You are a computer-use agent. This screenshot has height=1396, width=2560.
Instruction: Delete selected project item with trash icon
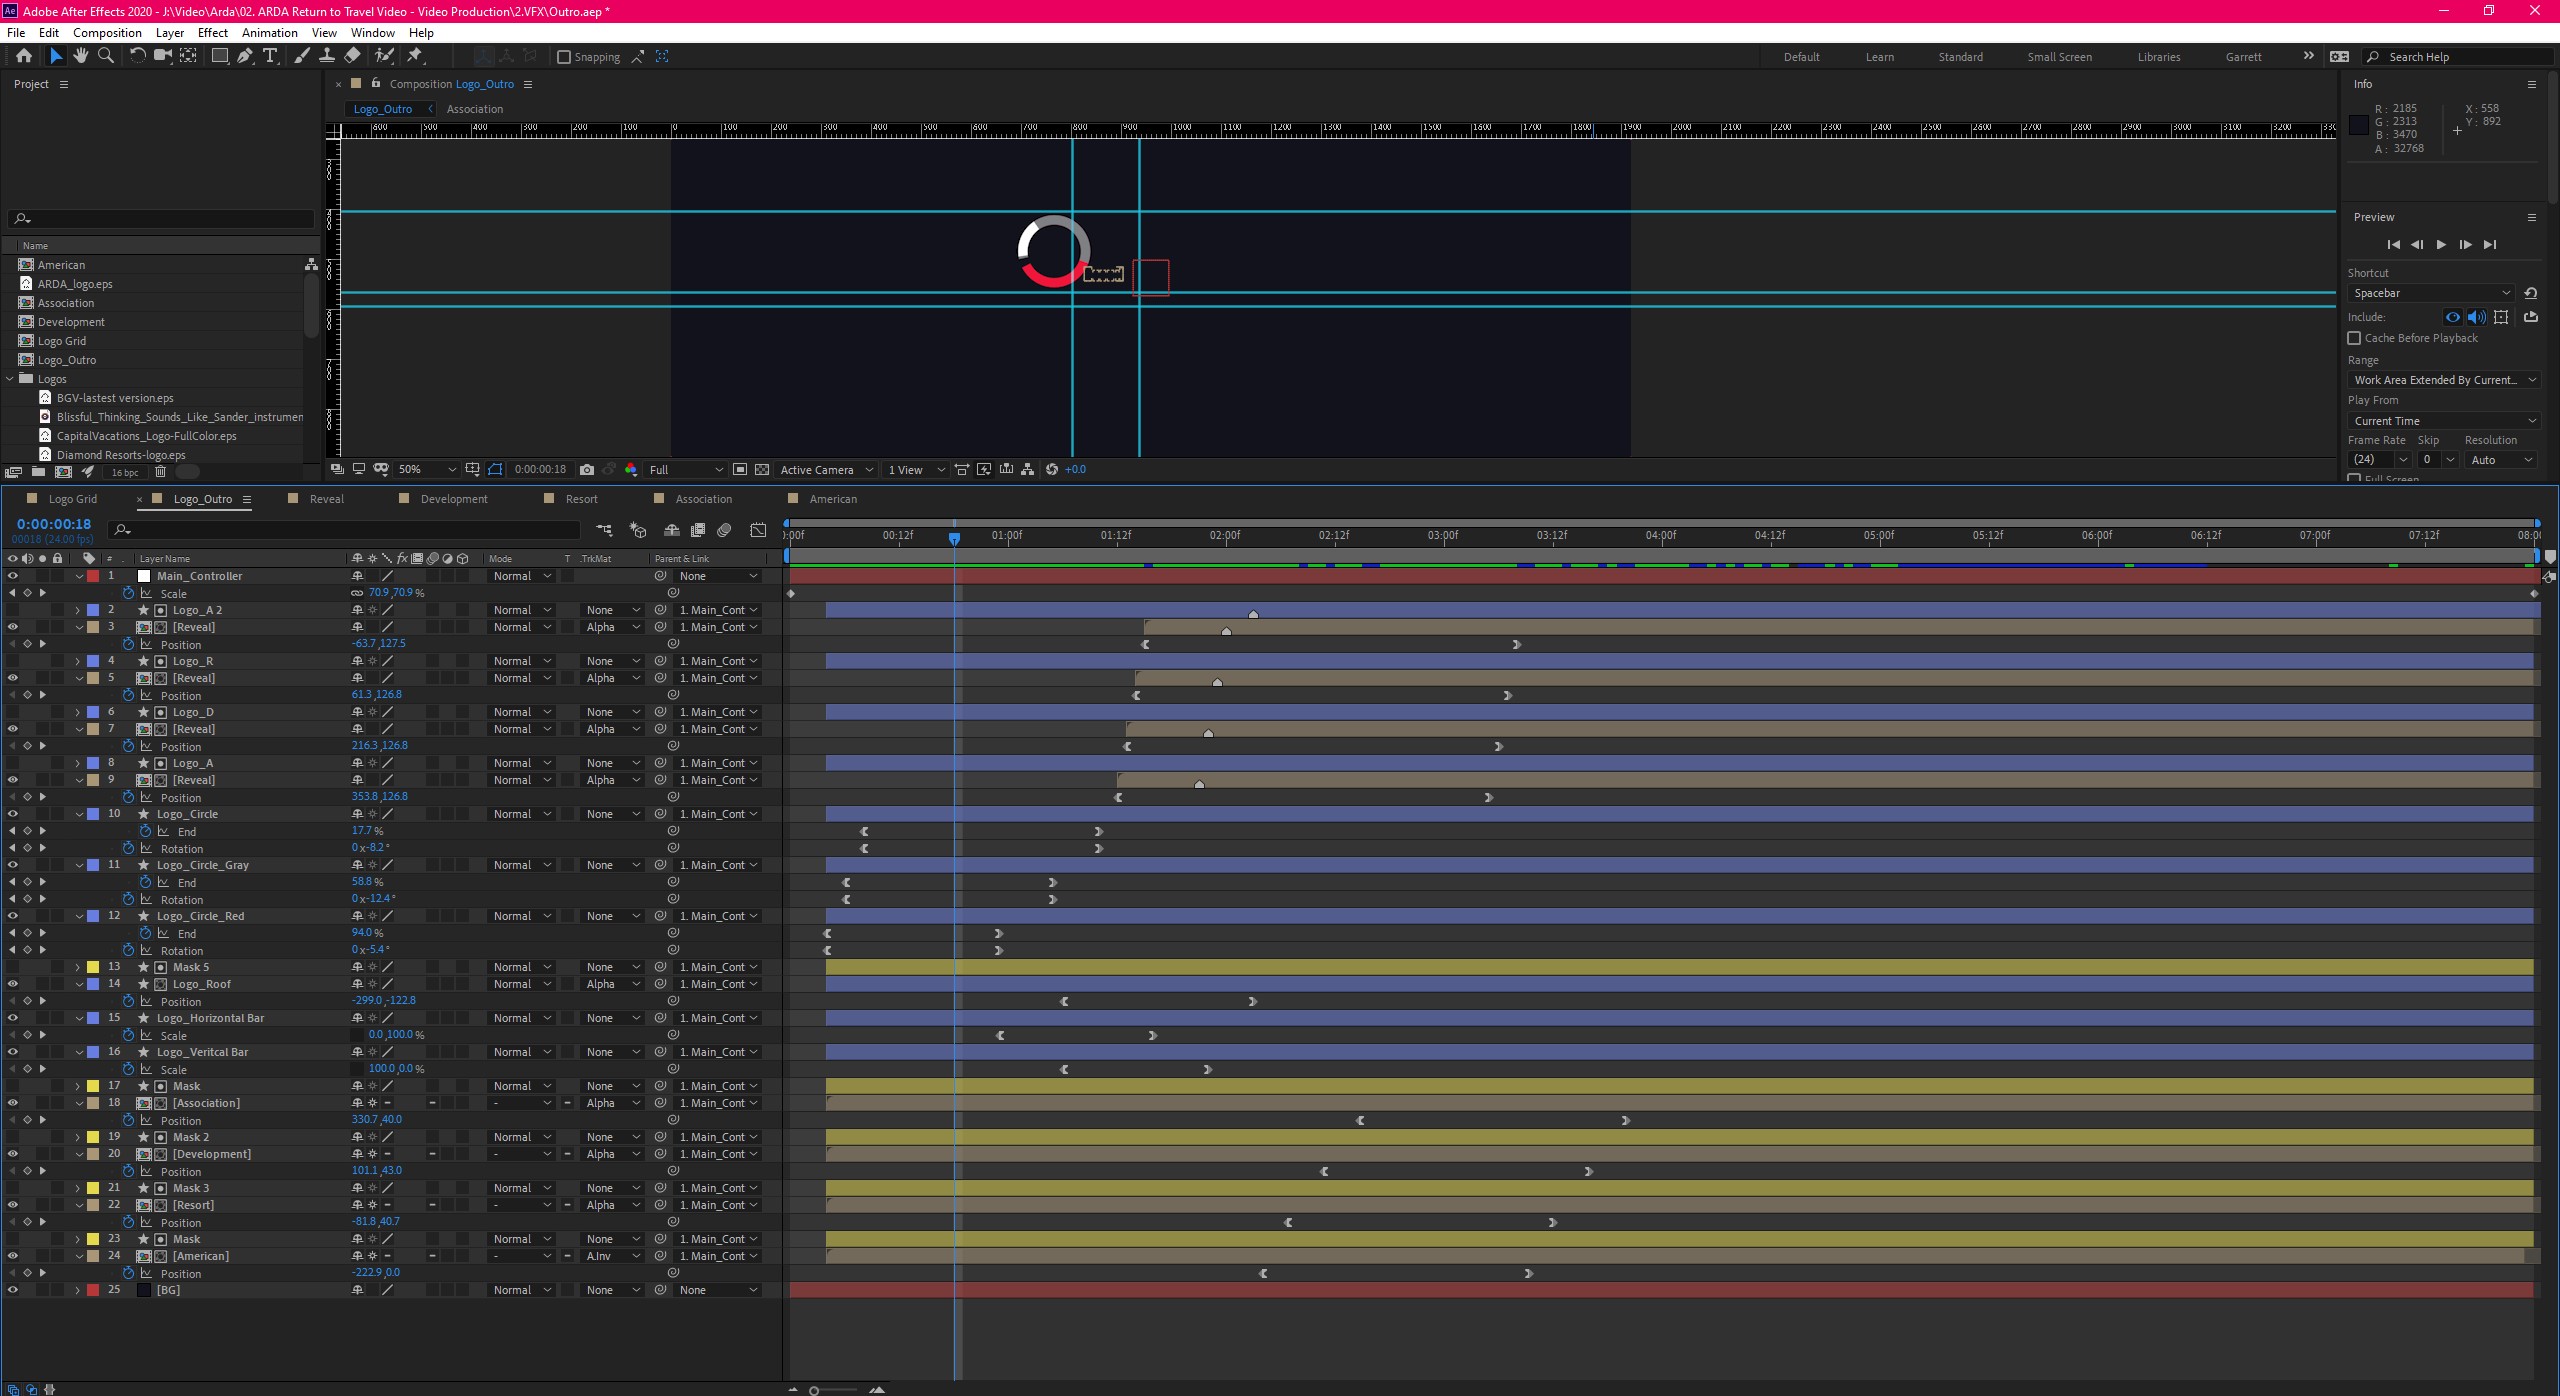coord(160,472)
